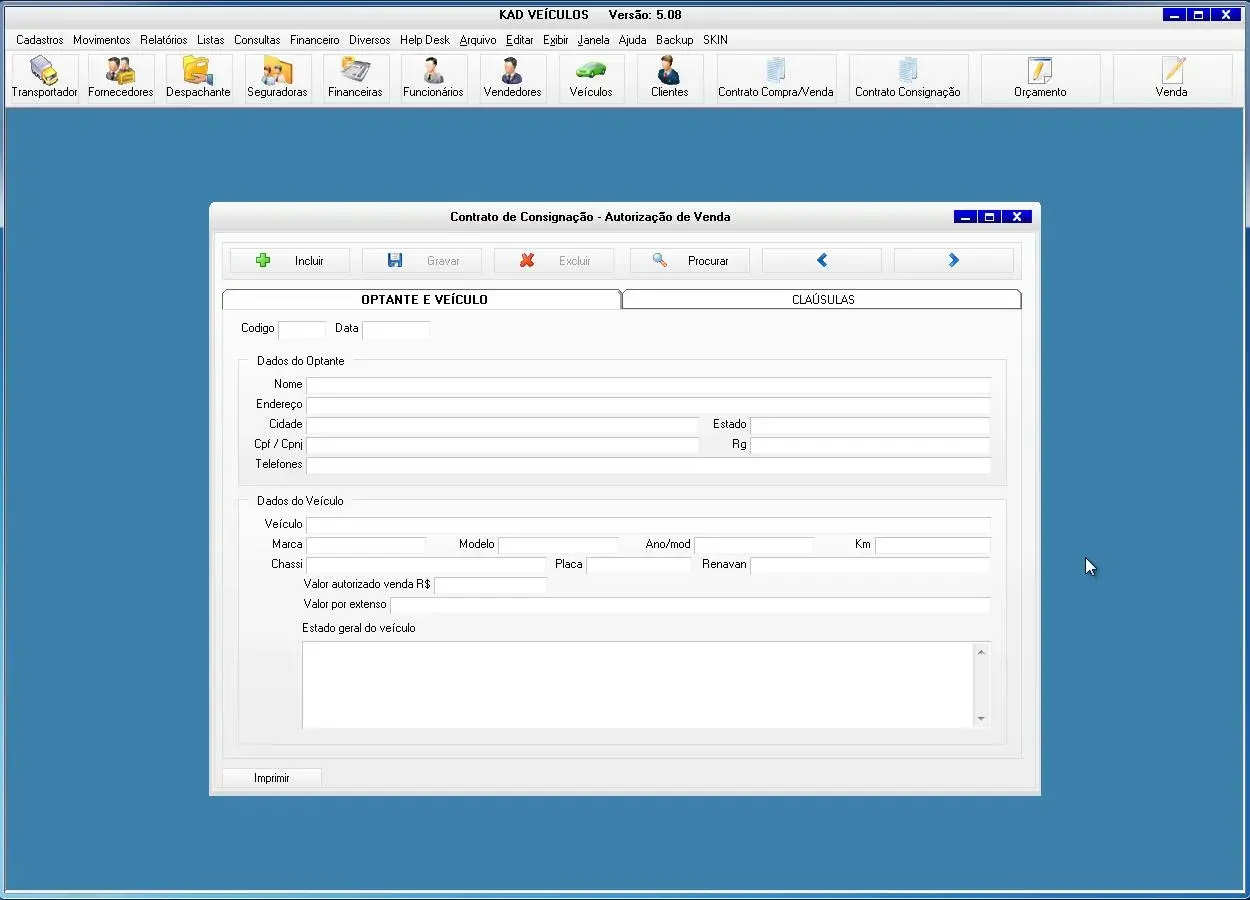Click the Nome input field
1250x900 pixels.
(x=648, y=385)
